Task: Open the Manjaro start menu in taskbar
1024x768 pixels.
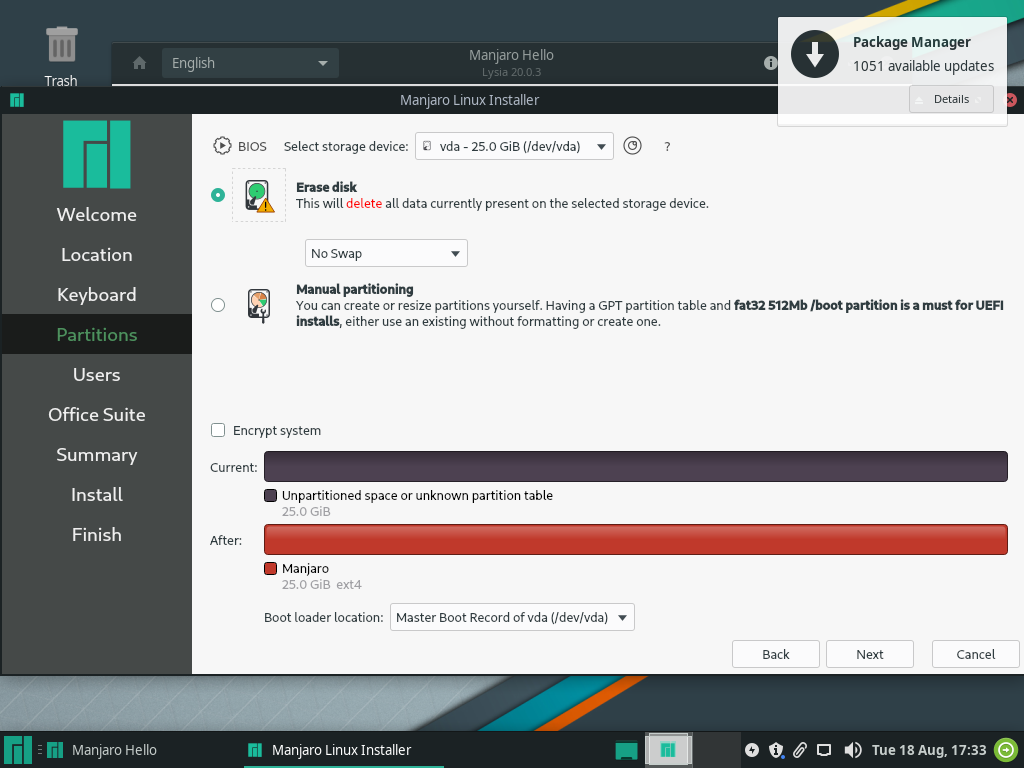Action: tap(18, 750)
